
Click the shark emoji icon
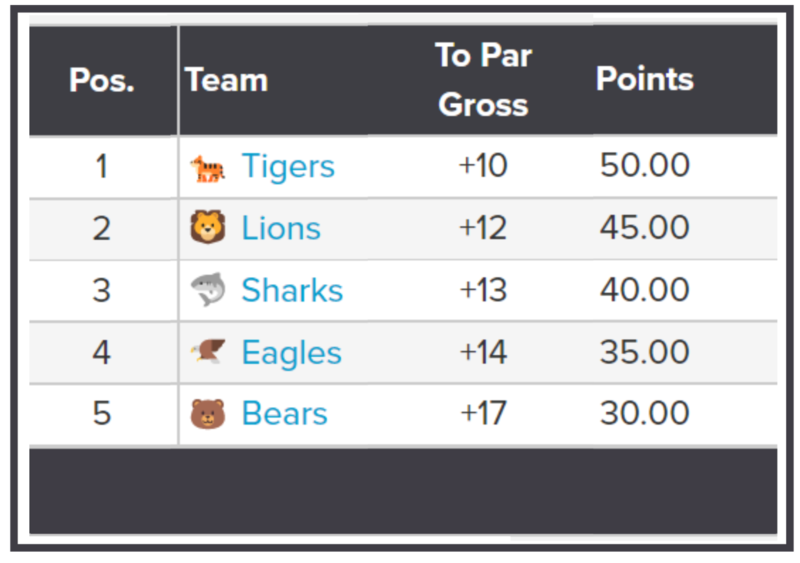click(207, 291)
